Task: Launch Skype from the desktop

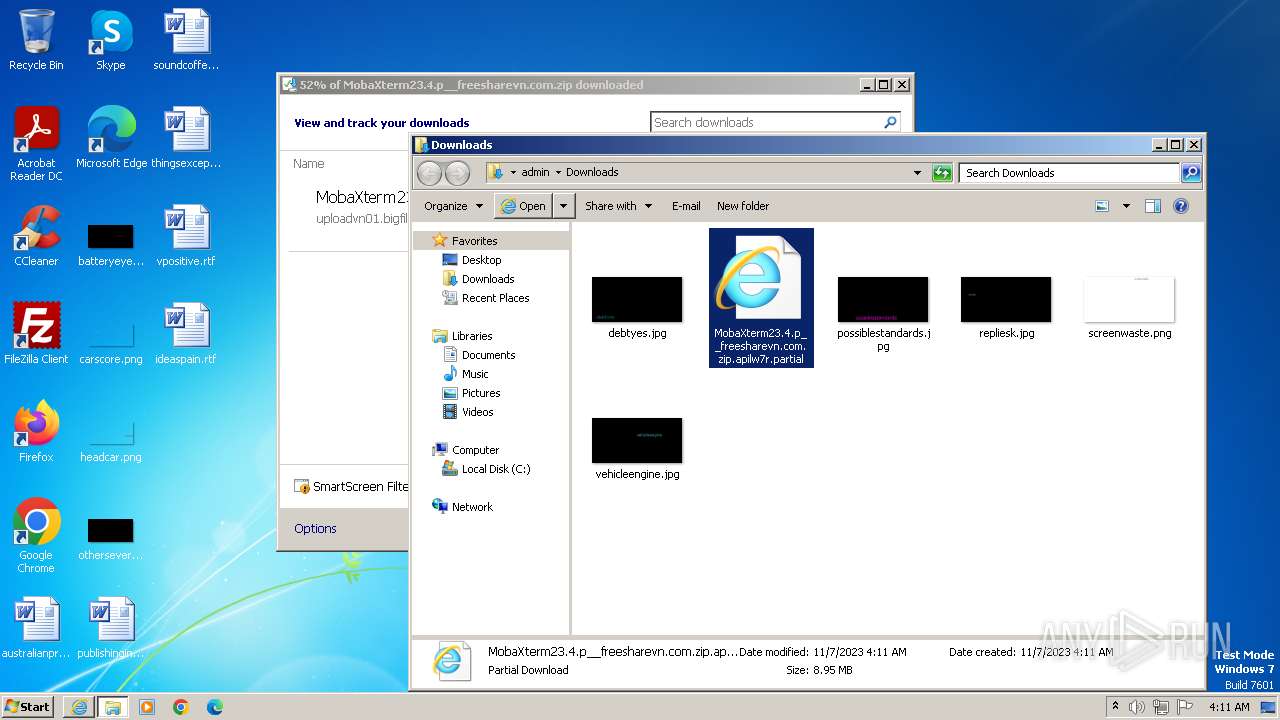Action: click(x=110, y=40)
